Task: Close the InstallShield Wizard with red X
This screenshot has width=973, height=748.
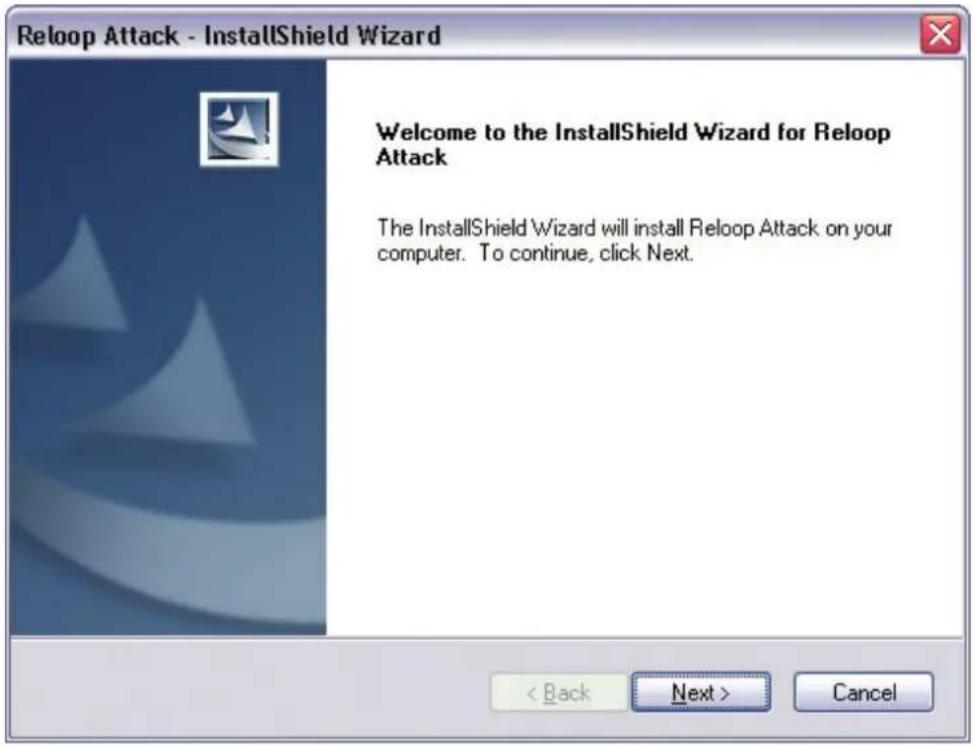Action: tap(940, 34)
